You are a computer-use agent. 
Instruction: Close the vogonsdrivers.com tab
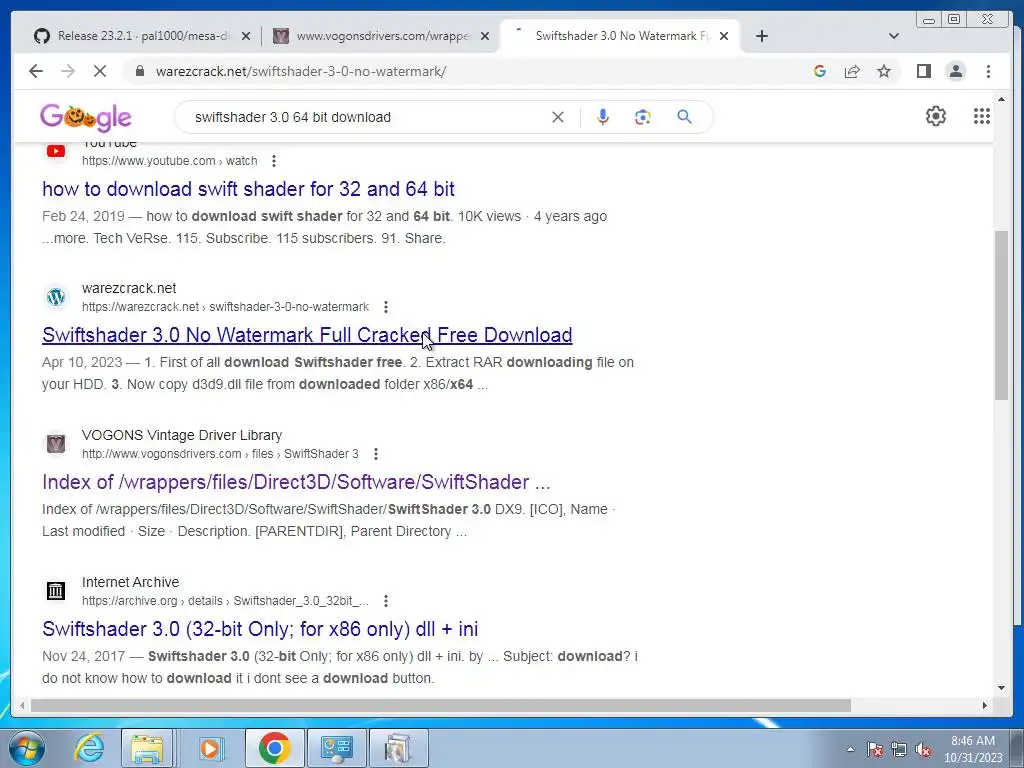tap(485, 36)
